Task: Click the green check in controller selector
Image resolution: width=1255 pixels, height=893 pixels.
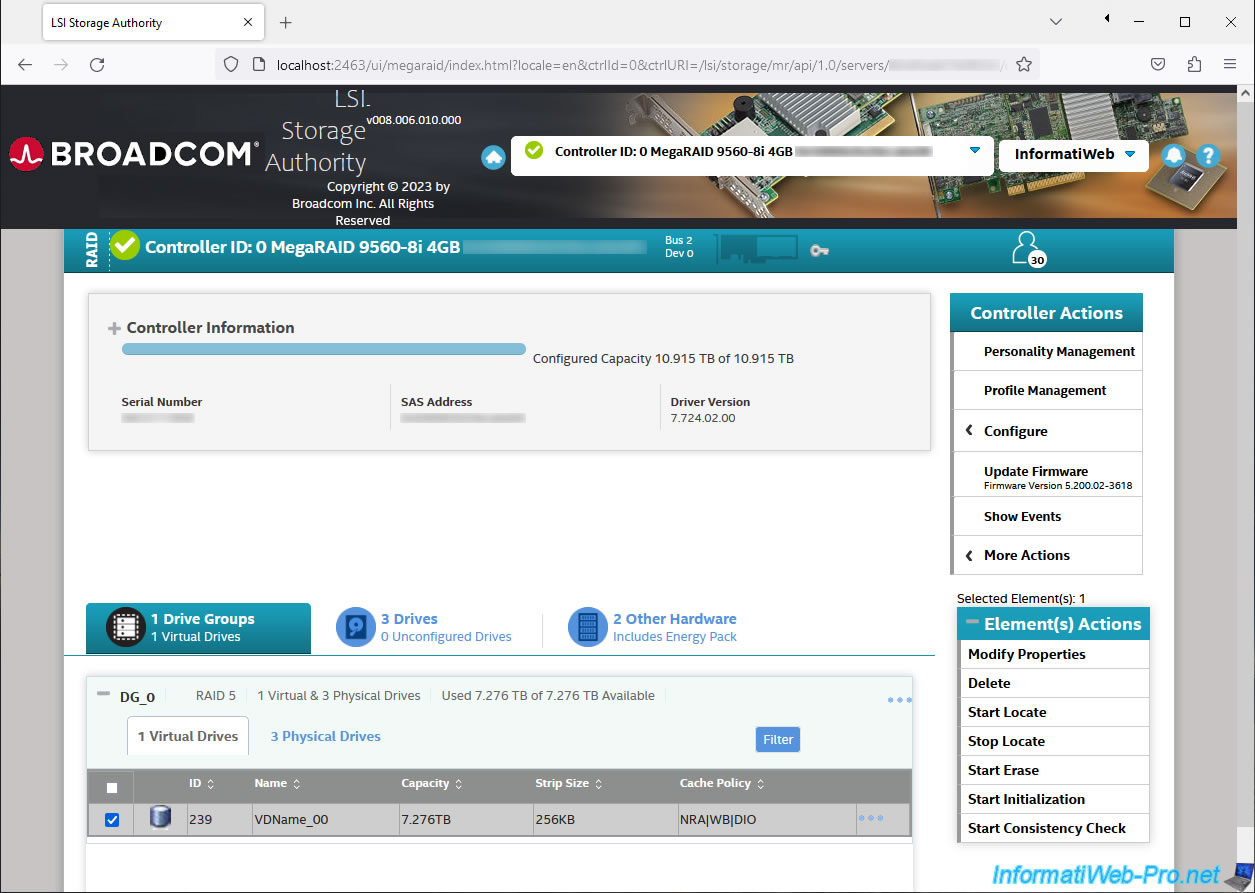Action: (534, 150)
